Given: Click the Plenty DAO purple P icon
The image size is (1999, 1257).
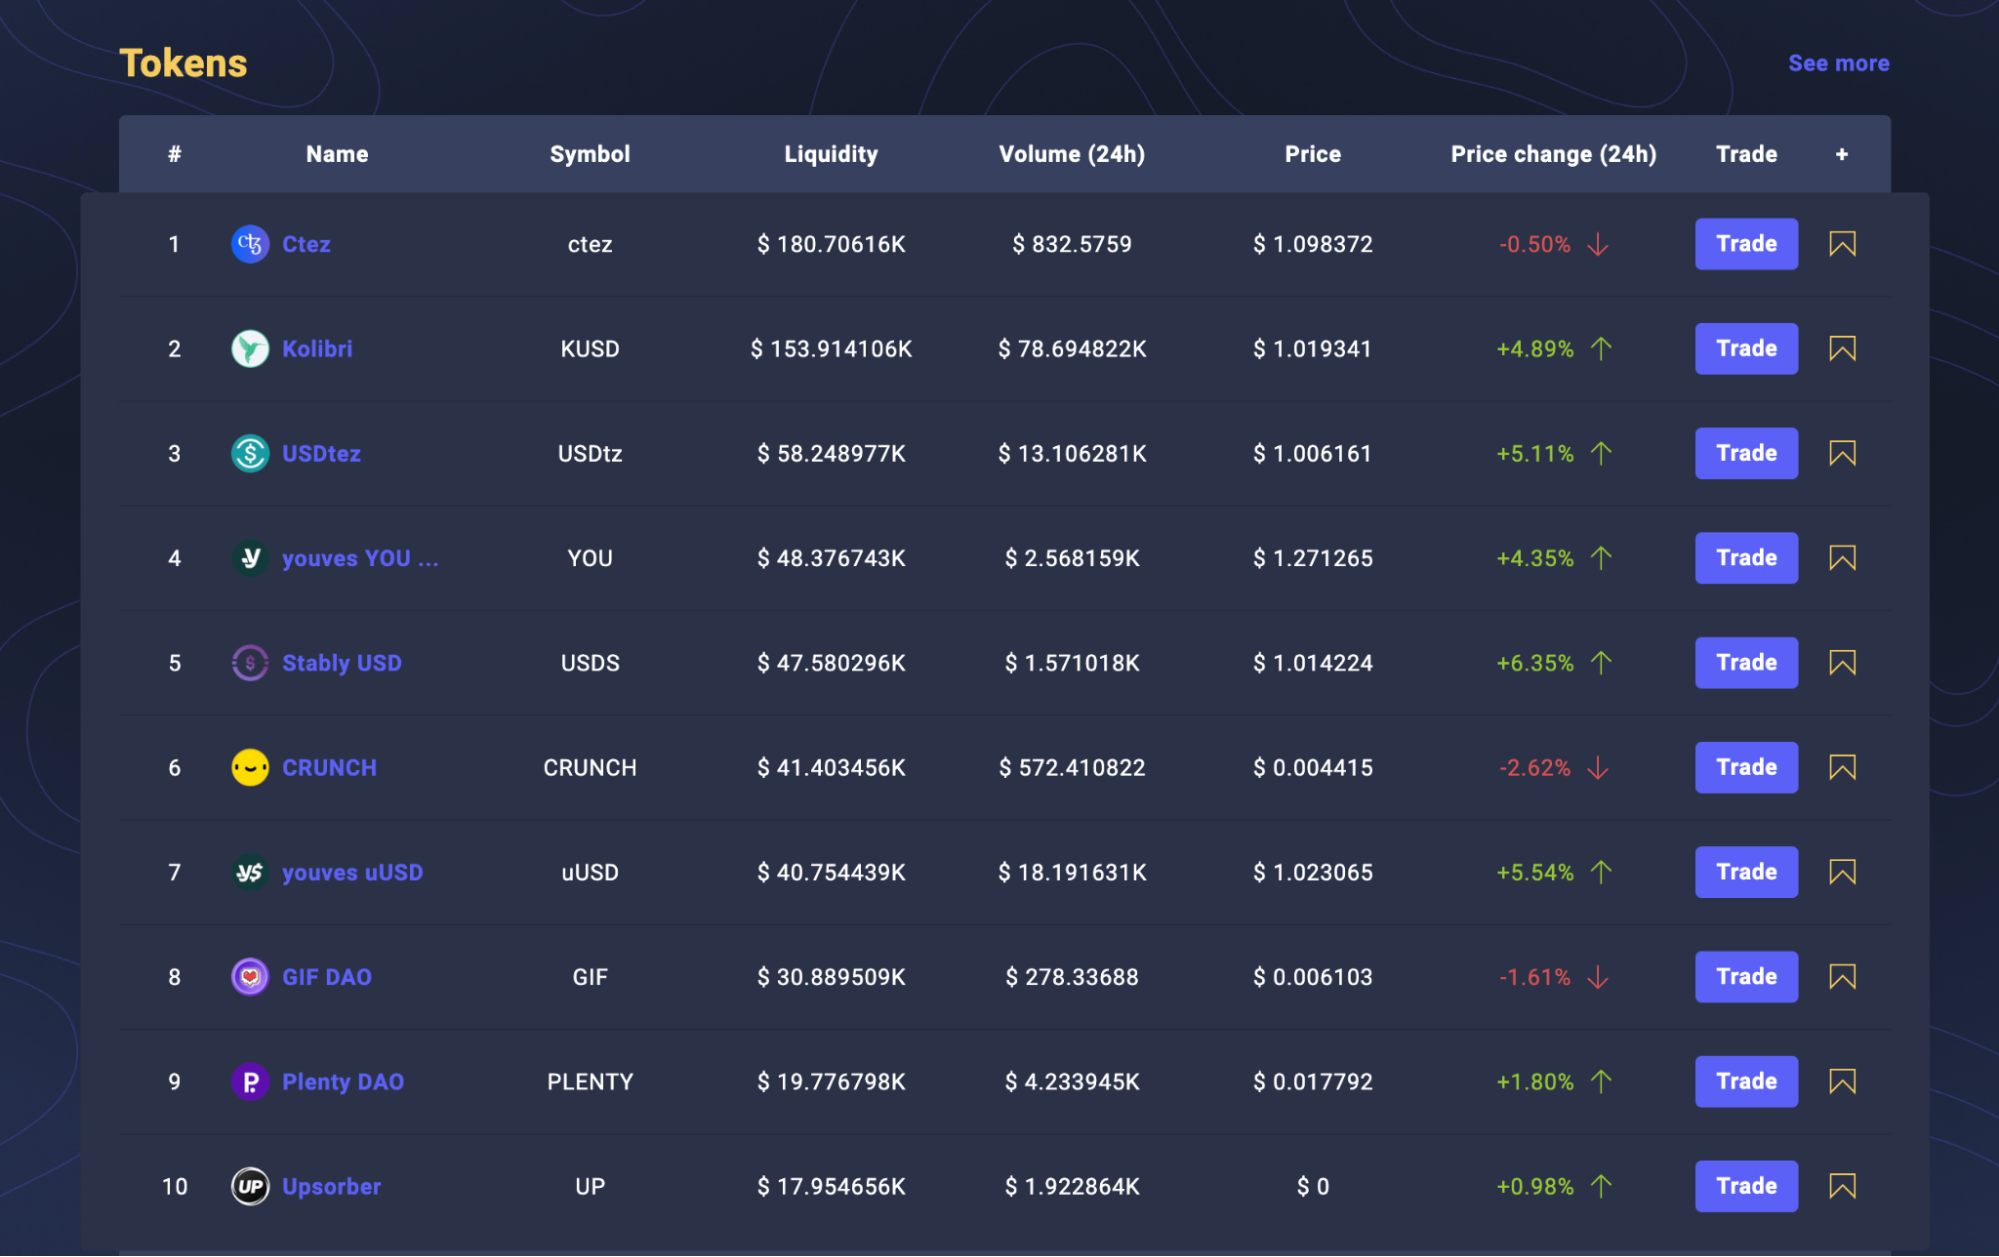Looking at the screenshot, I should pyautogui.click(x=250, y=1082).
